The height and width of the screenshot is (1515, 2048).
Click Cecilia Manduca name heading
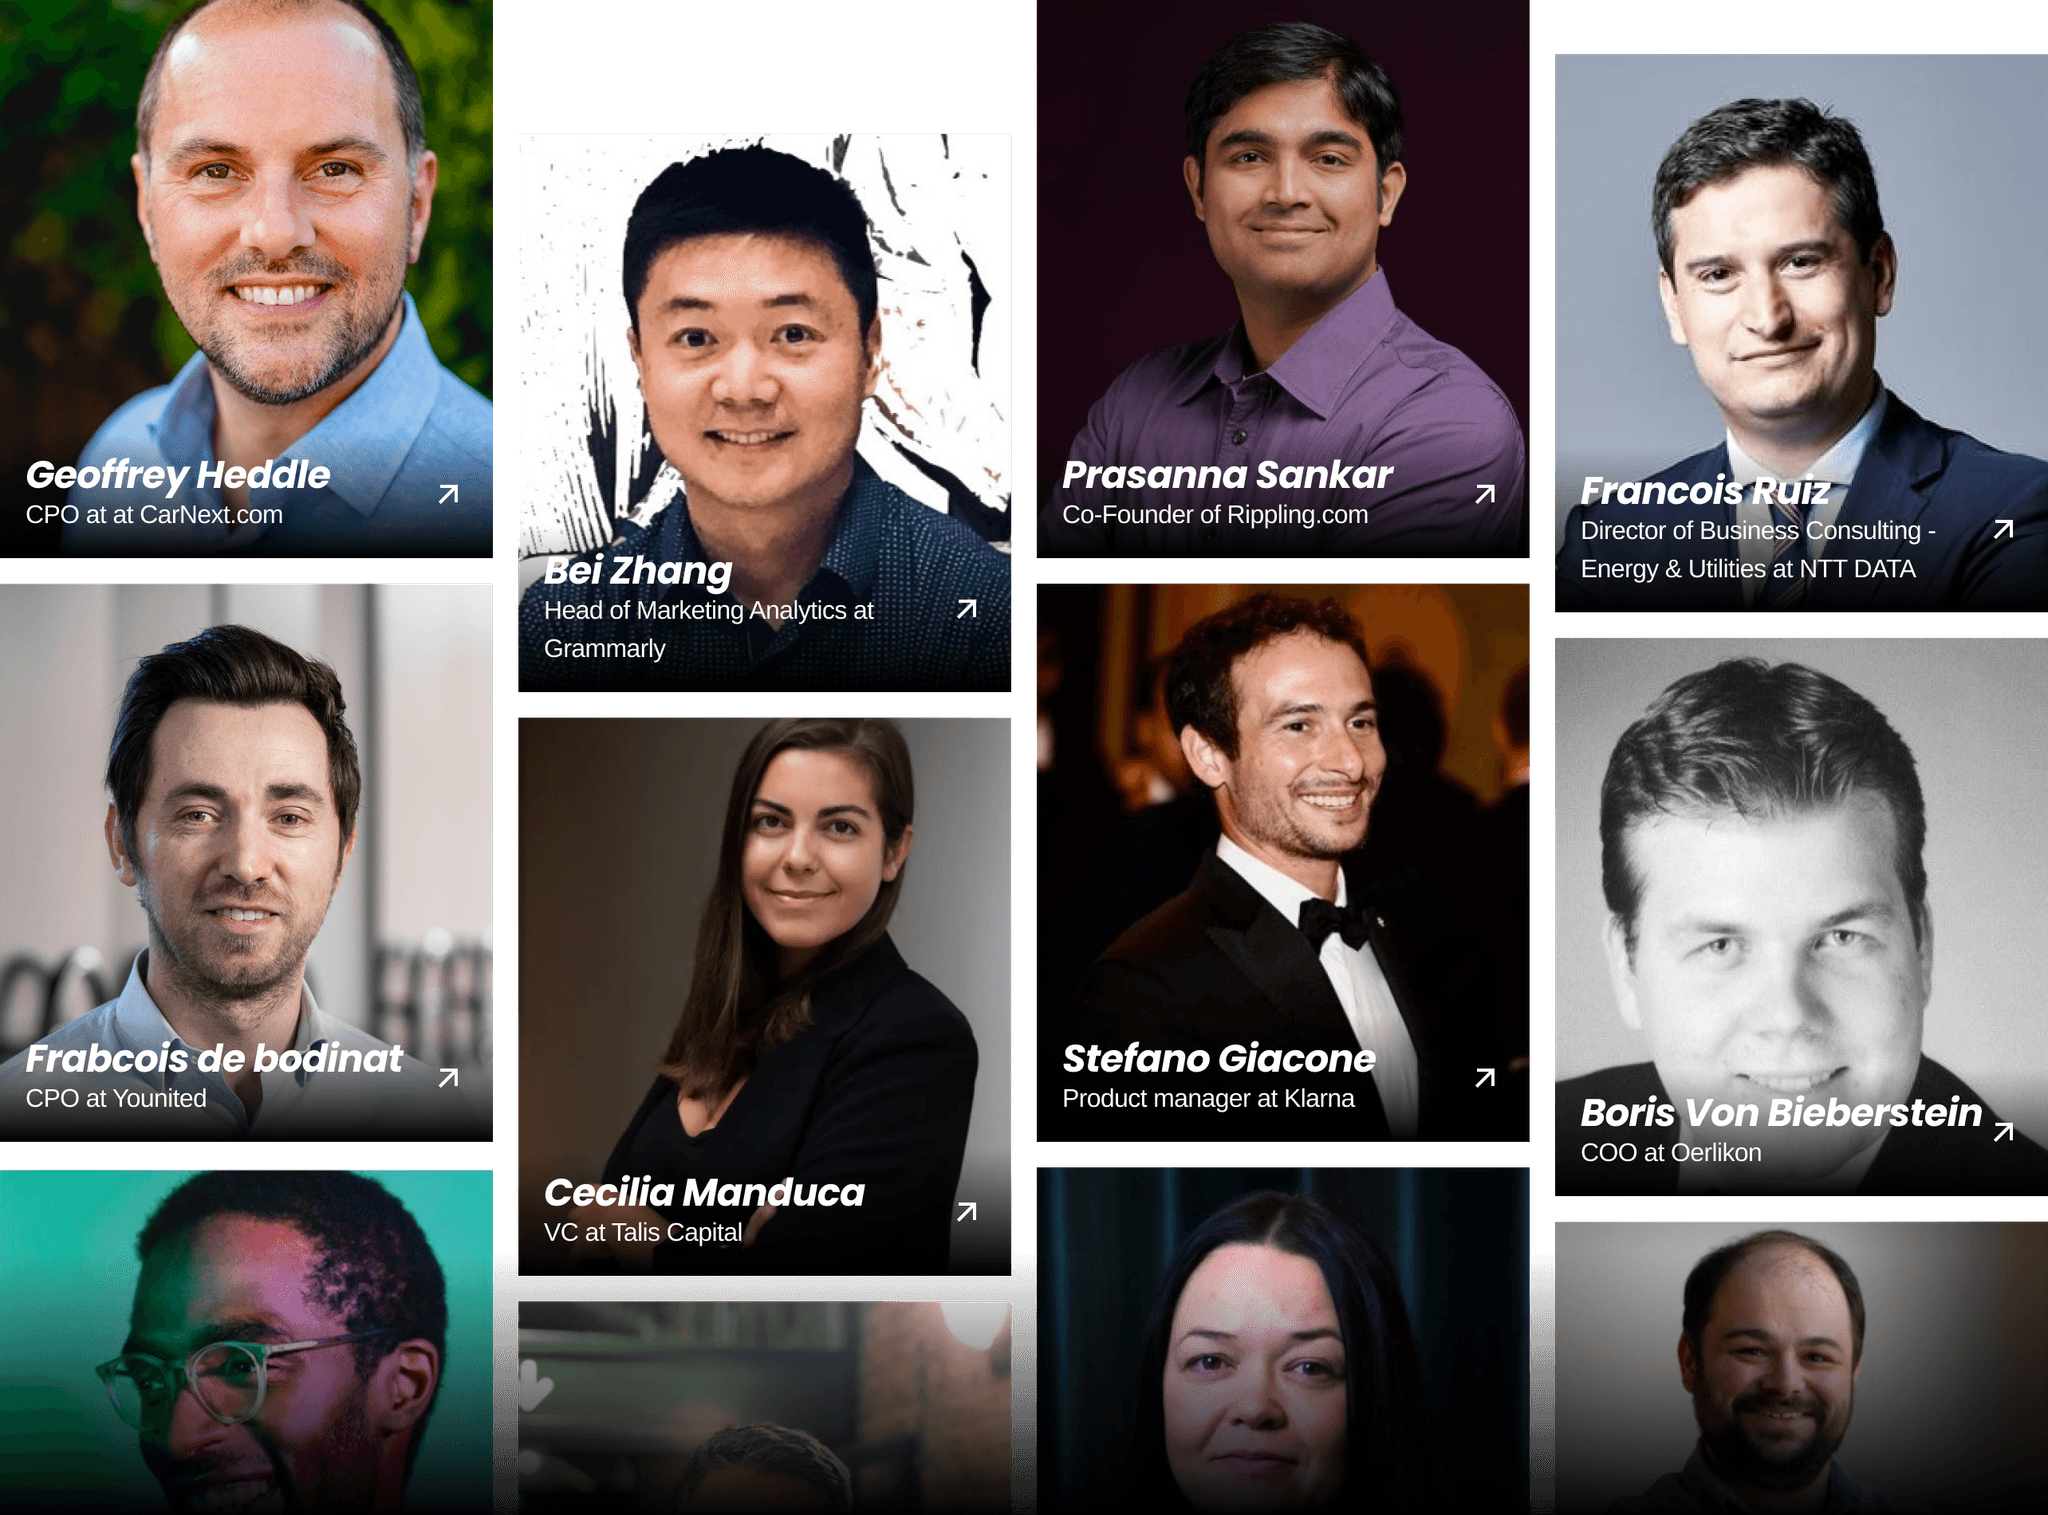704,1193
